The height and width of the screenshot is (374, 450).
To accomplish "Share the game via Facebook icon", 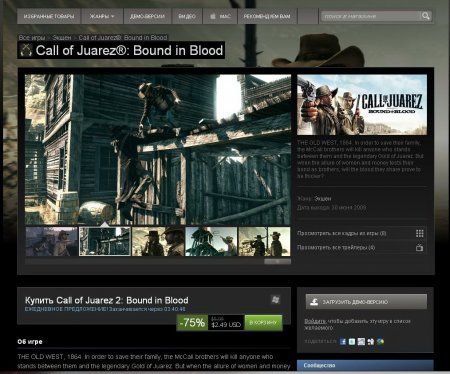I will [343, 341].
